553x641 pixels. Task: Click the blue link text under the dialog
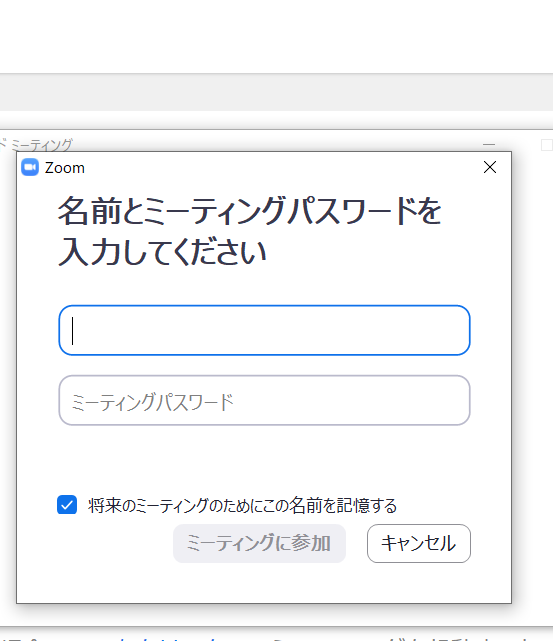[172, 638]
